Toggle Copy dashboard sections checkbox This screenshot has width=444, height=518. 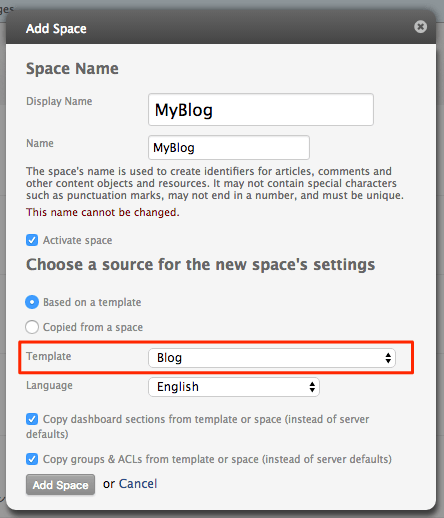click(32, 419)
